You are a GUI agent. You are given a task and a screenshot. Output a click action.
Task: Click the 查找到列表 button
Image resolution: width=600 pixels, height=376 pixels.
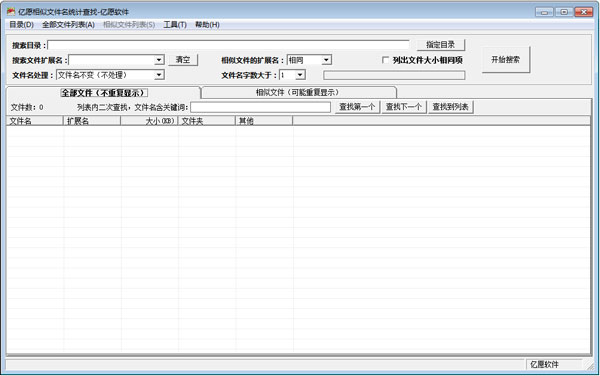click(450, 107)
